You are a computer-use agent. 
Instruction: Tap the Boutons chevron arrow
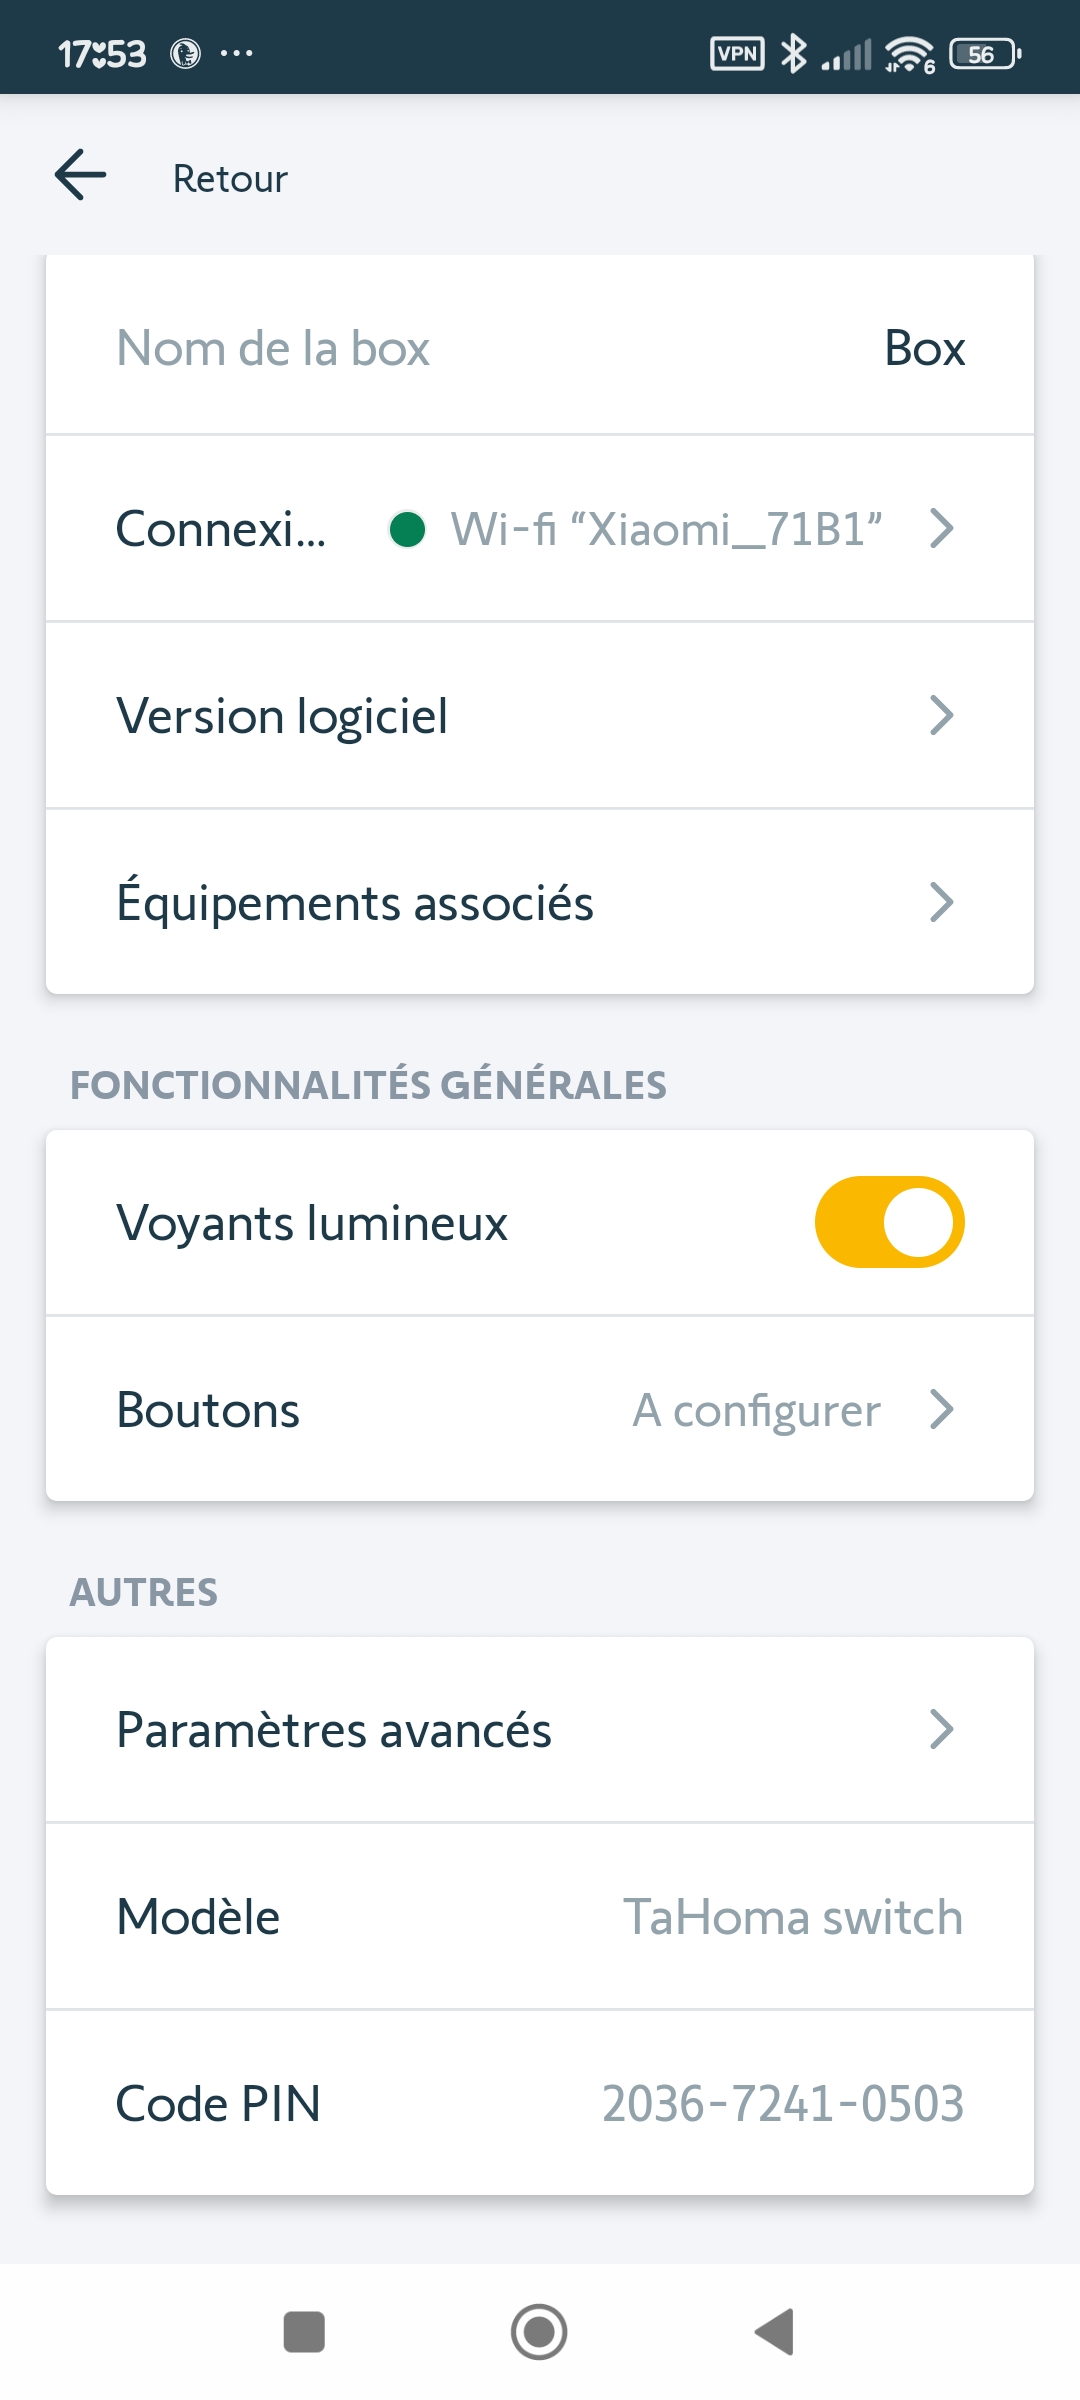(x=941, y=1410)
